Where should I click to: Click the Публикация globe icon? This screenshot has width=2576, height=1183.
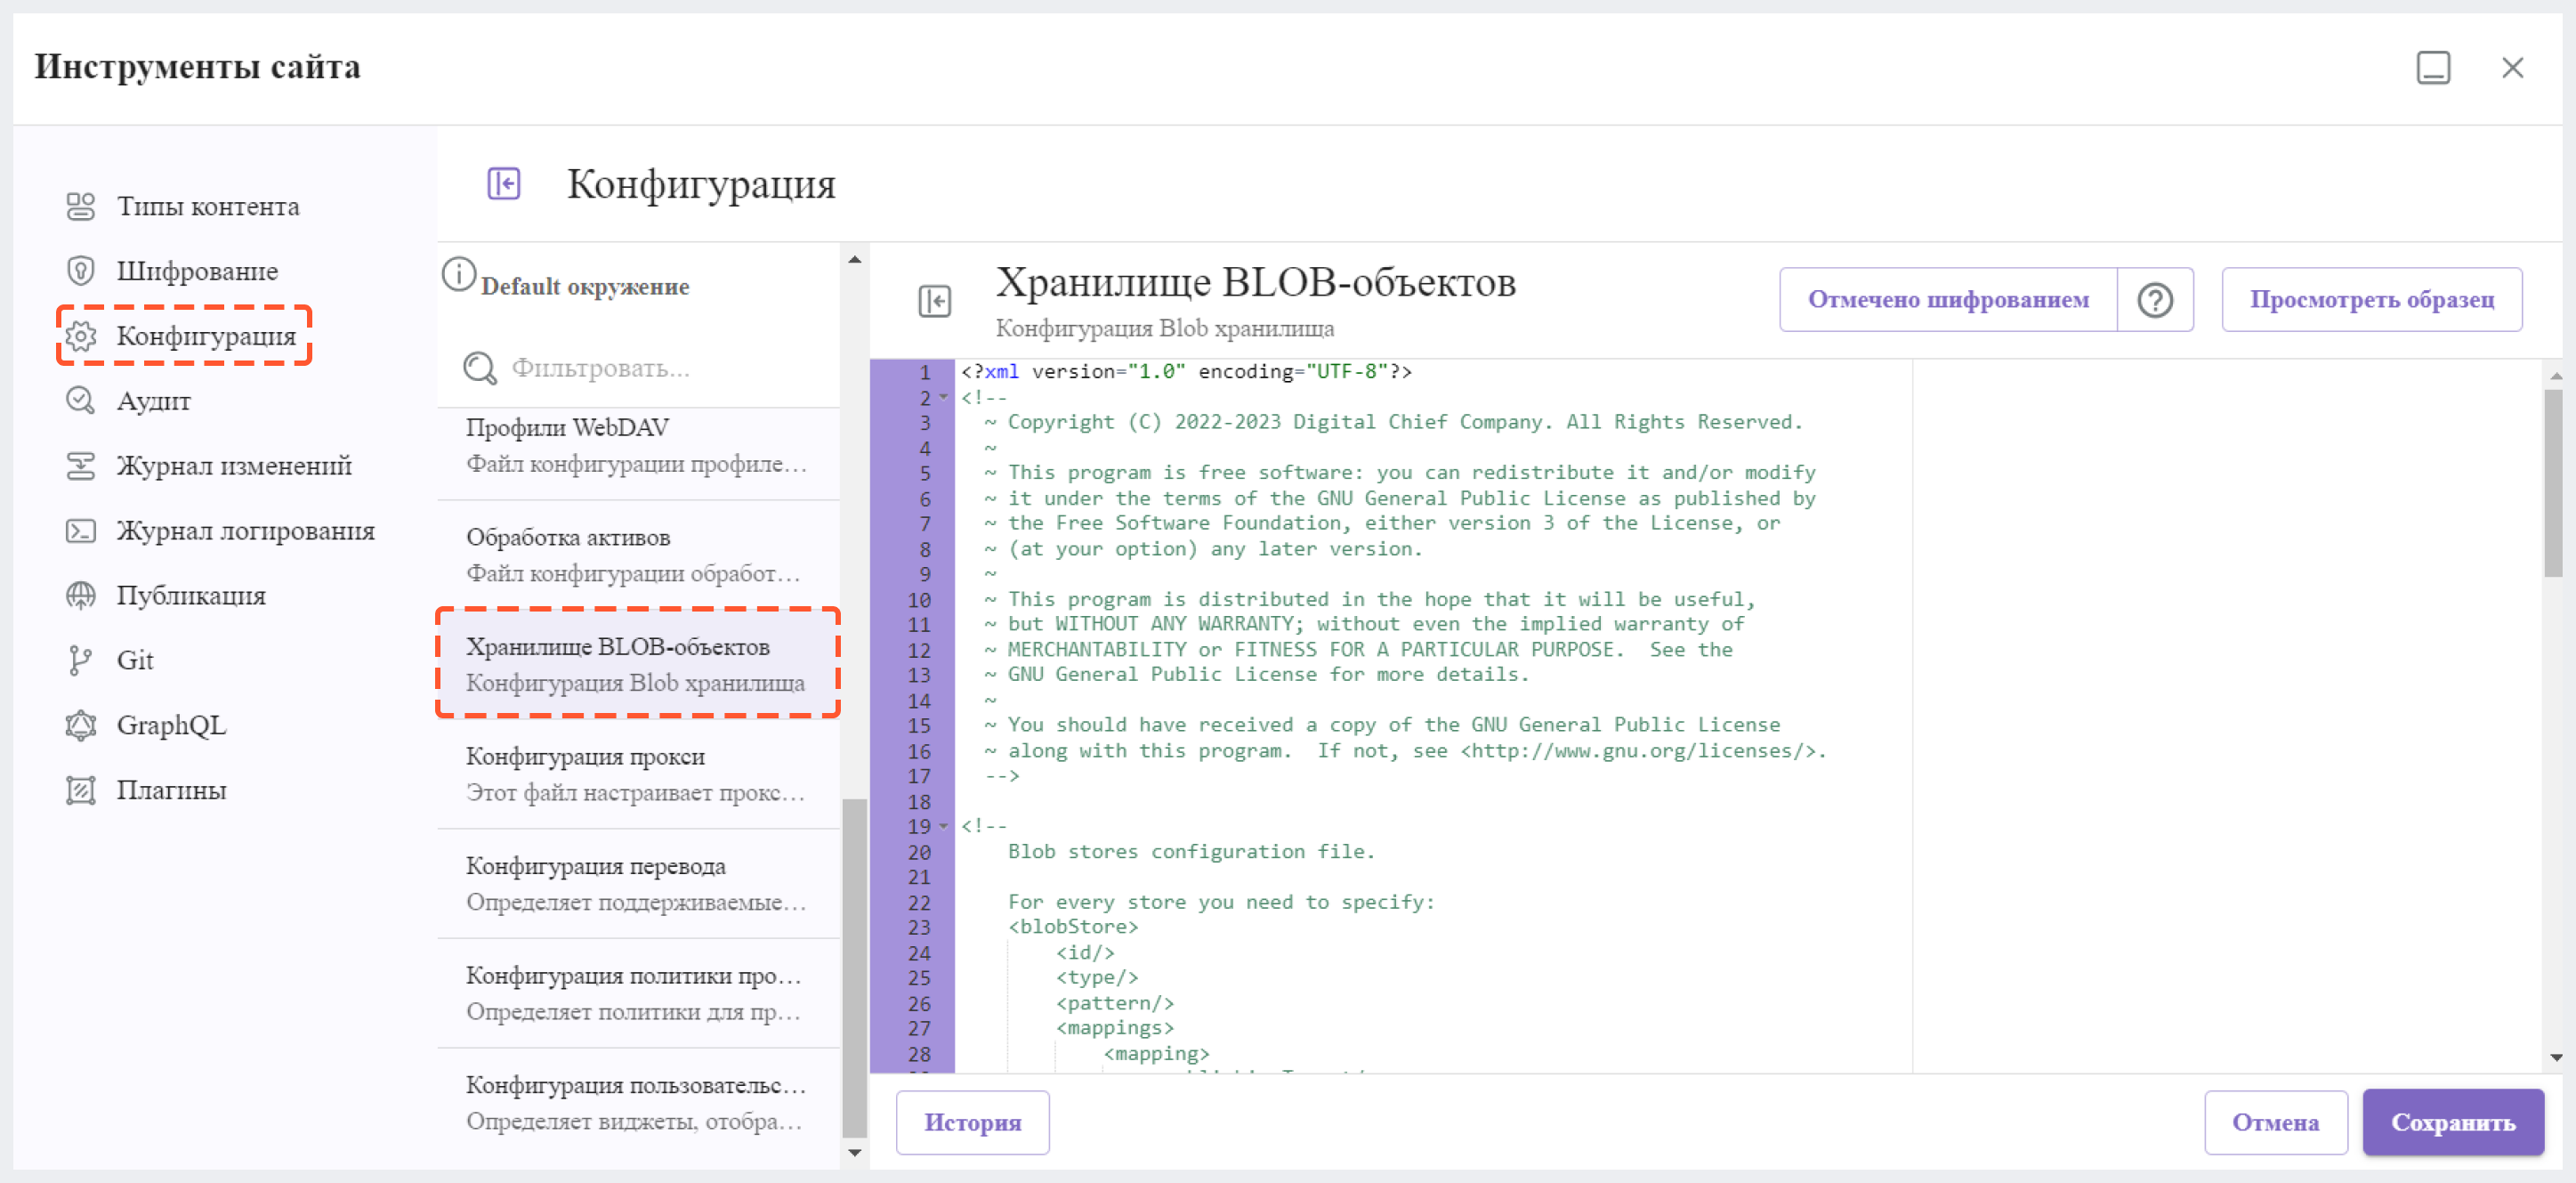point(80,596)
